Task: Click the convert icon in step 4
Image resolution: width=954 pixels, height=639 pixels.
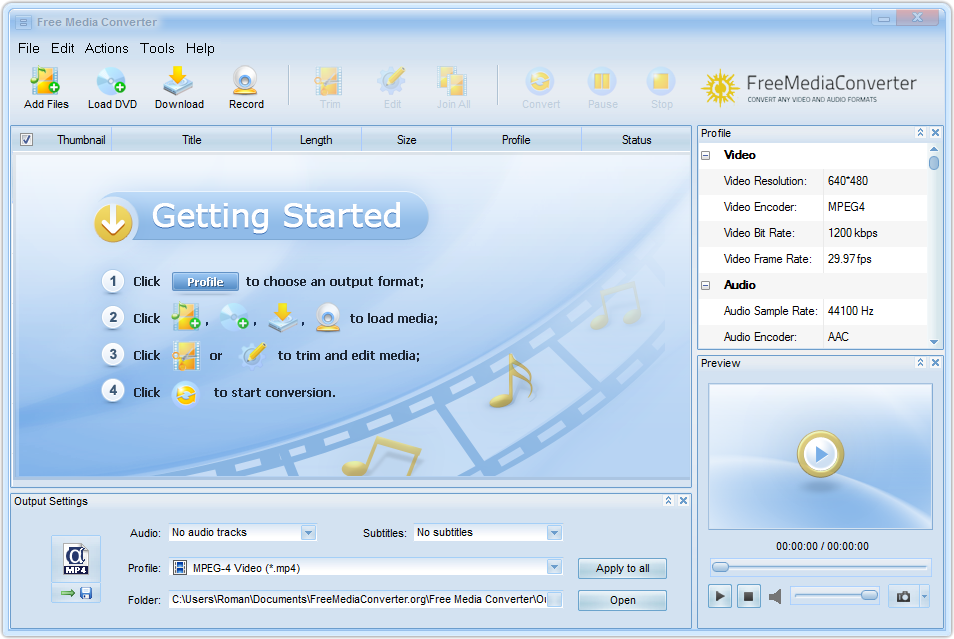Action: (186, 394)
